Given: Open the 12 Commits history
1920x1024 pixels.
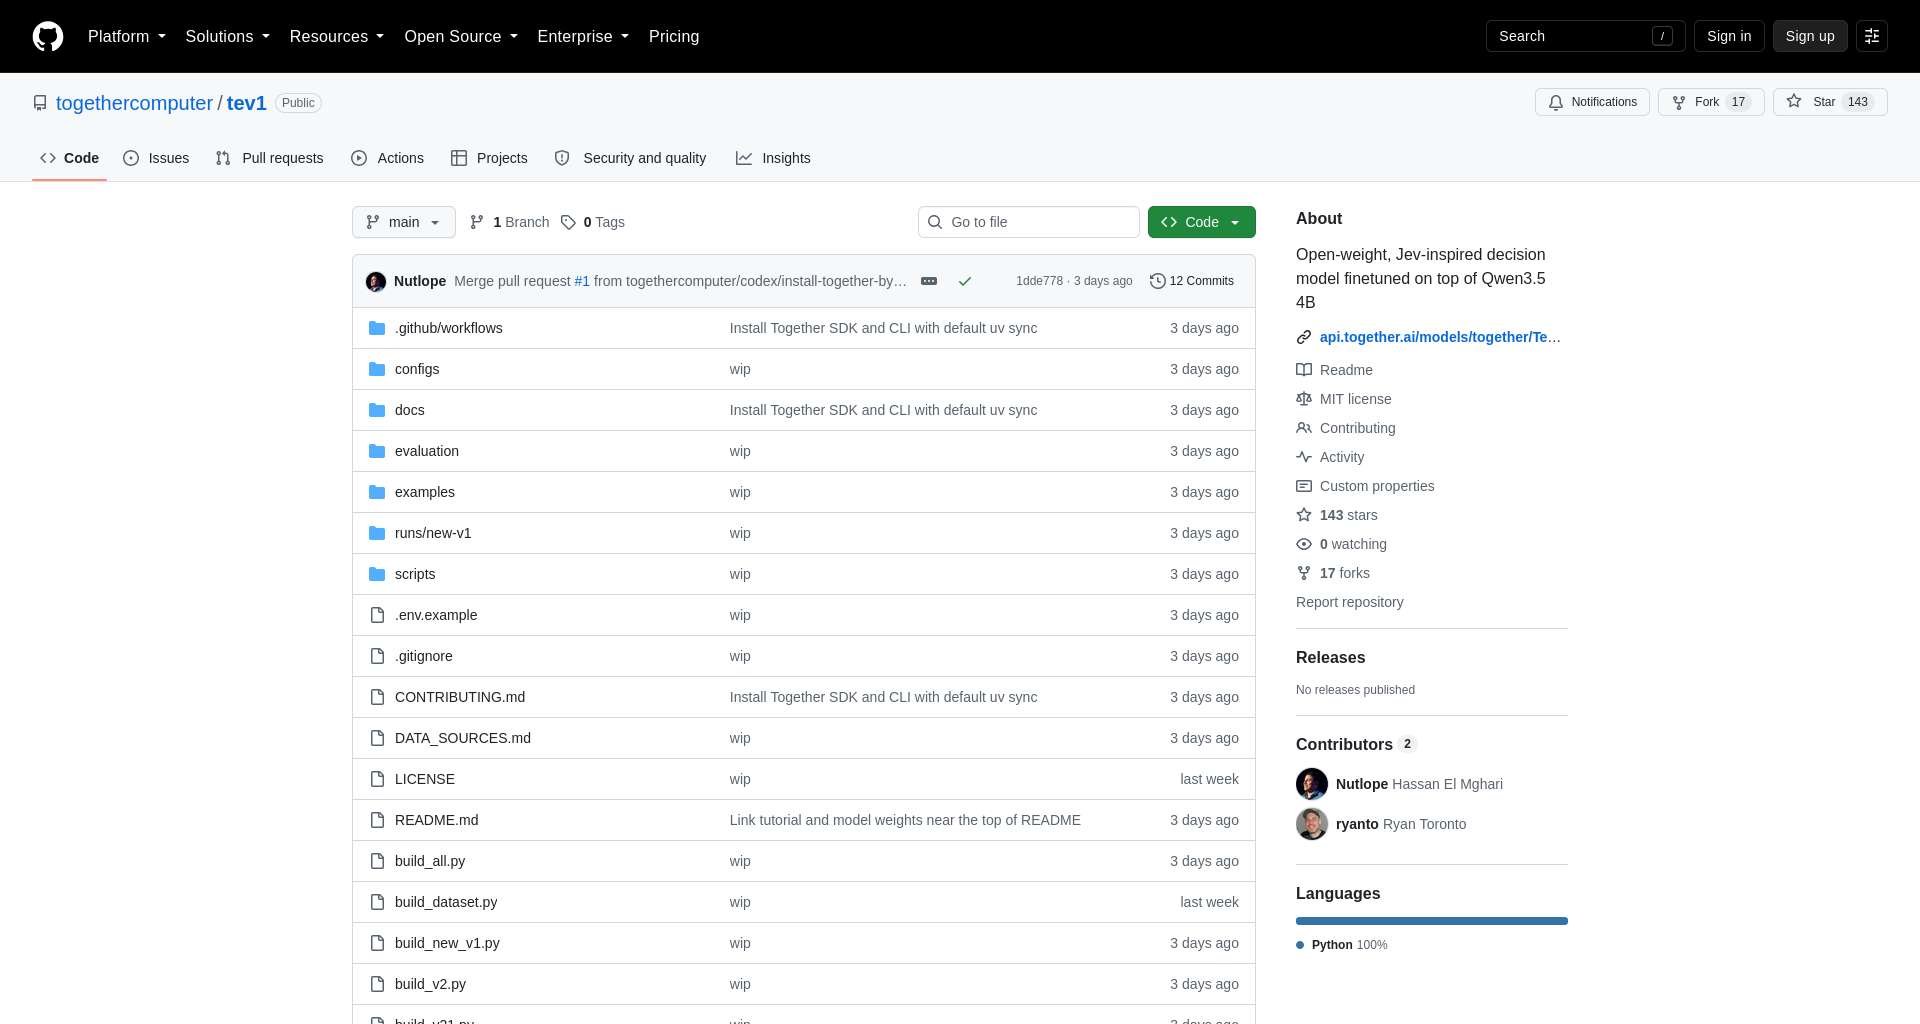Looking at the screenshot, I should click(1192, 281).
